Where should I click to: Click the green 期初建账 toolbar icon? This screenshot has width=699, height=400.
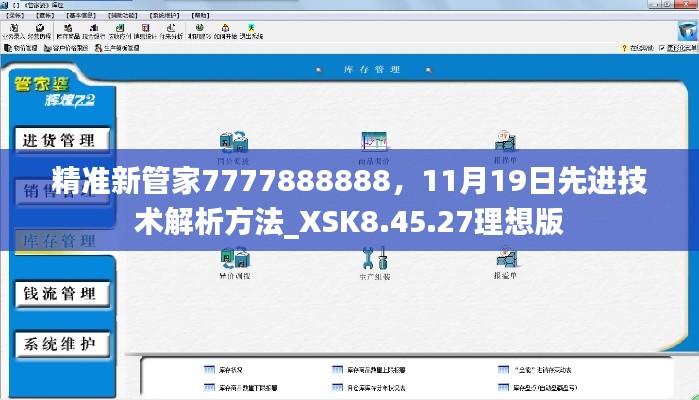pyautogui.click(x=199, y=31)
